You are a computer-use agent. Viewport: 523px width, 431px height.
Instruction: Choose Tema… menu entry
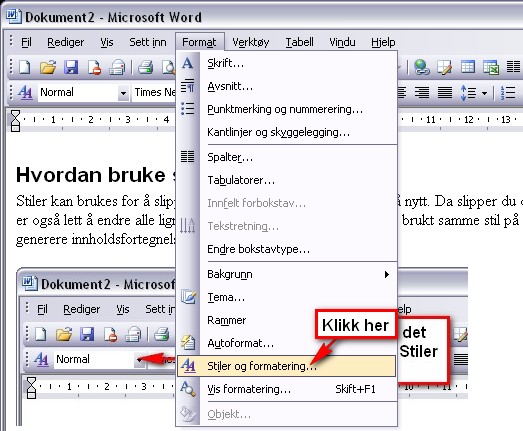coord(287,297)
